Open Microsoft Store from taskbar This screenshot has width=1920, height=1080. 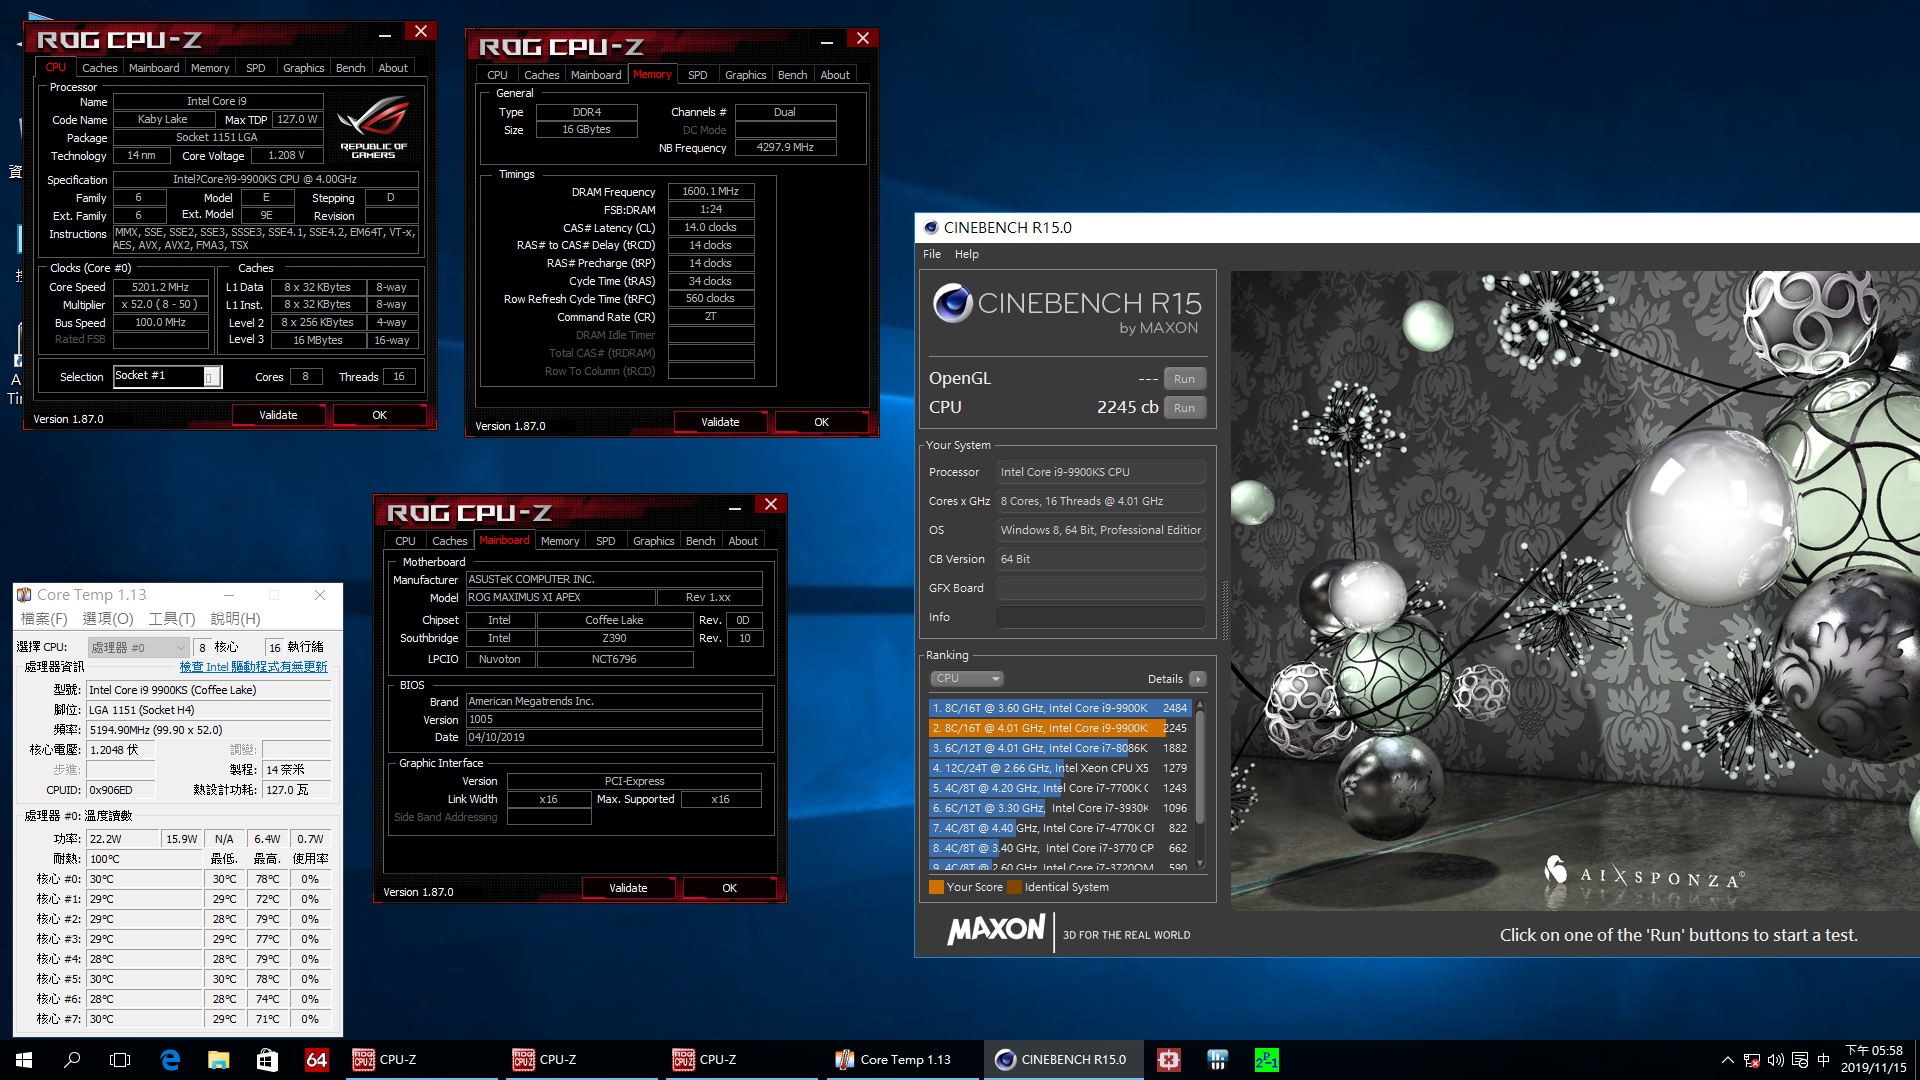[x=267, y=1060]
